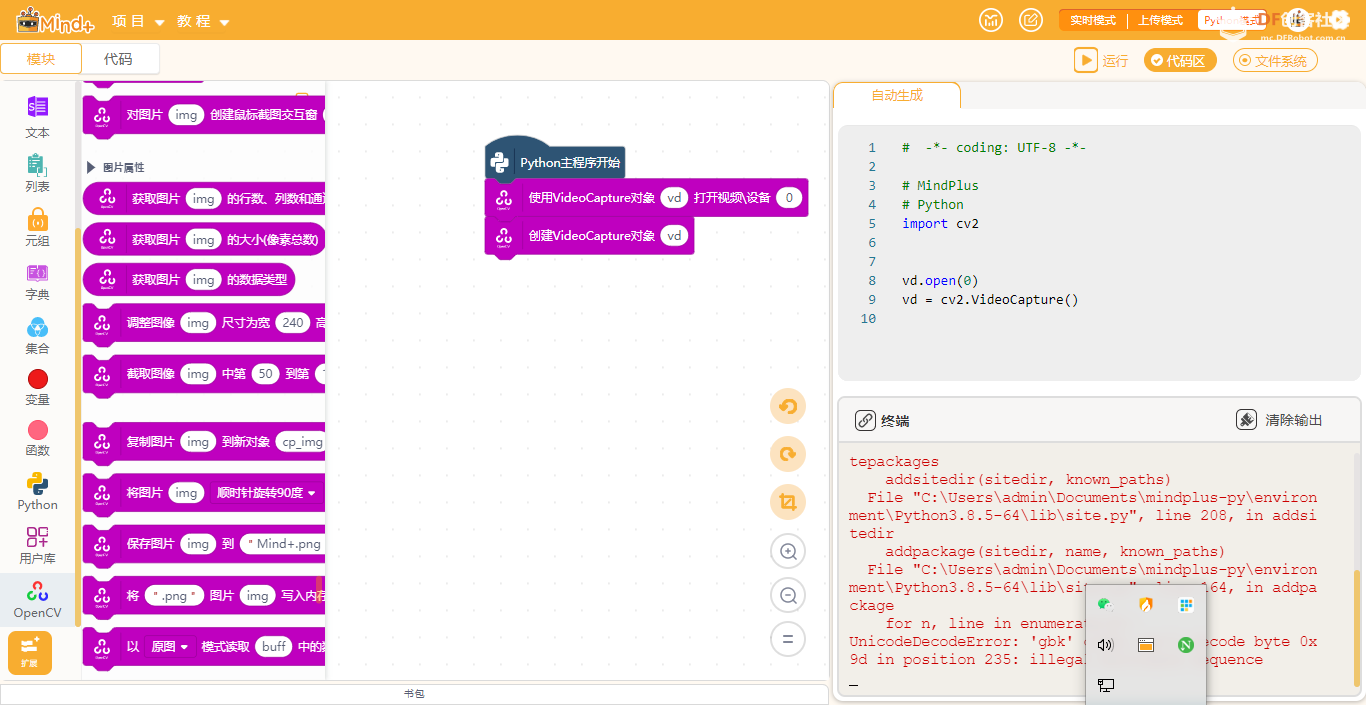Open the 顺时针旋转90度 rotation dropdown
Viewport: 1366px width, 705px height.
266,493
